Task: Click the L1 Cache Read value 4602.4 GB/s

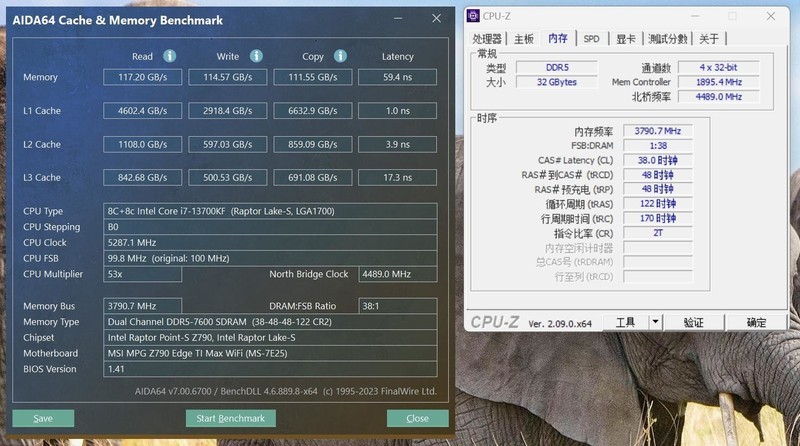Action: point(142,111)
